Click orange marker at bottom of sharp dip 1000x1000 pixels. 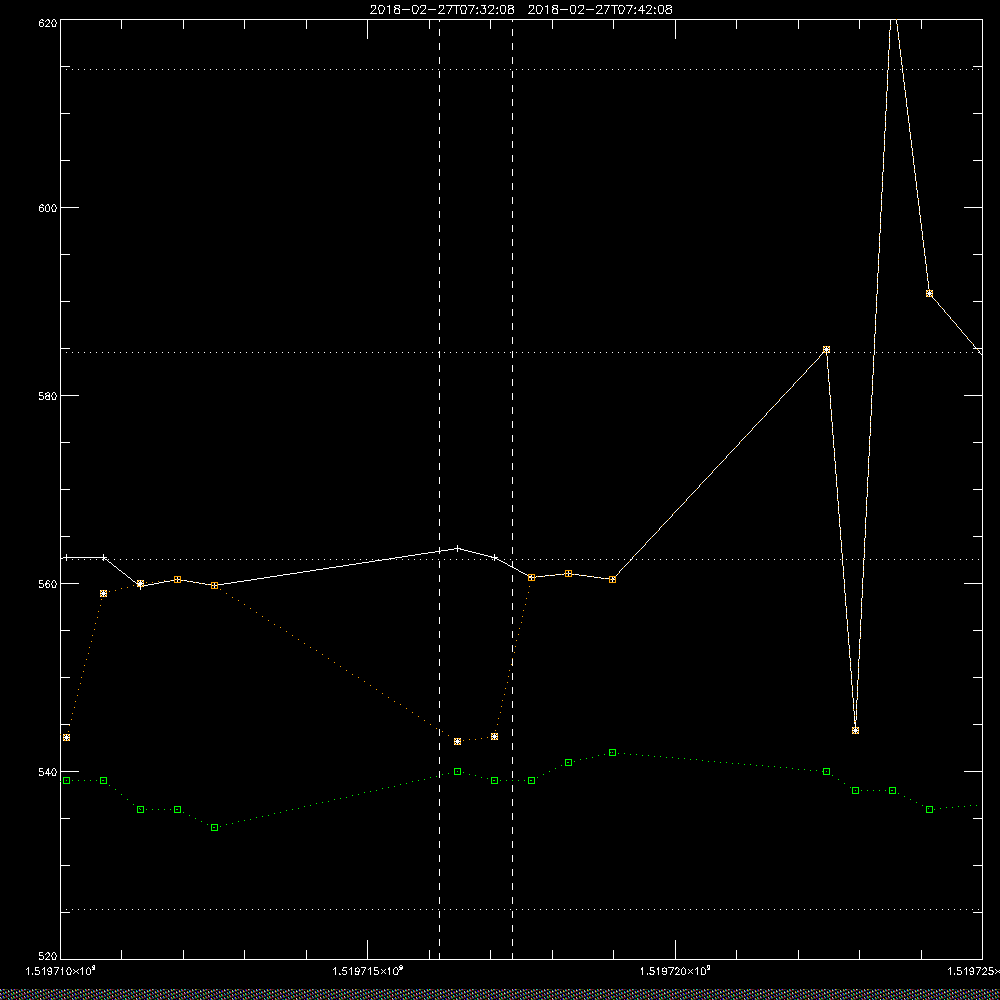tap(855, 730)
